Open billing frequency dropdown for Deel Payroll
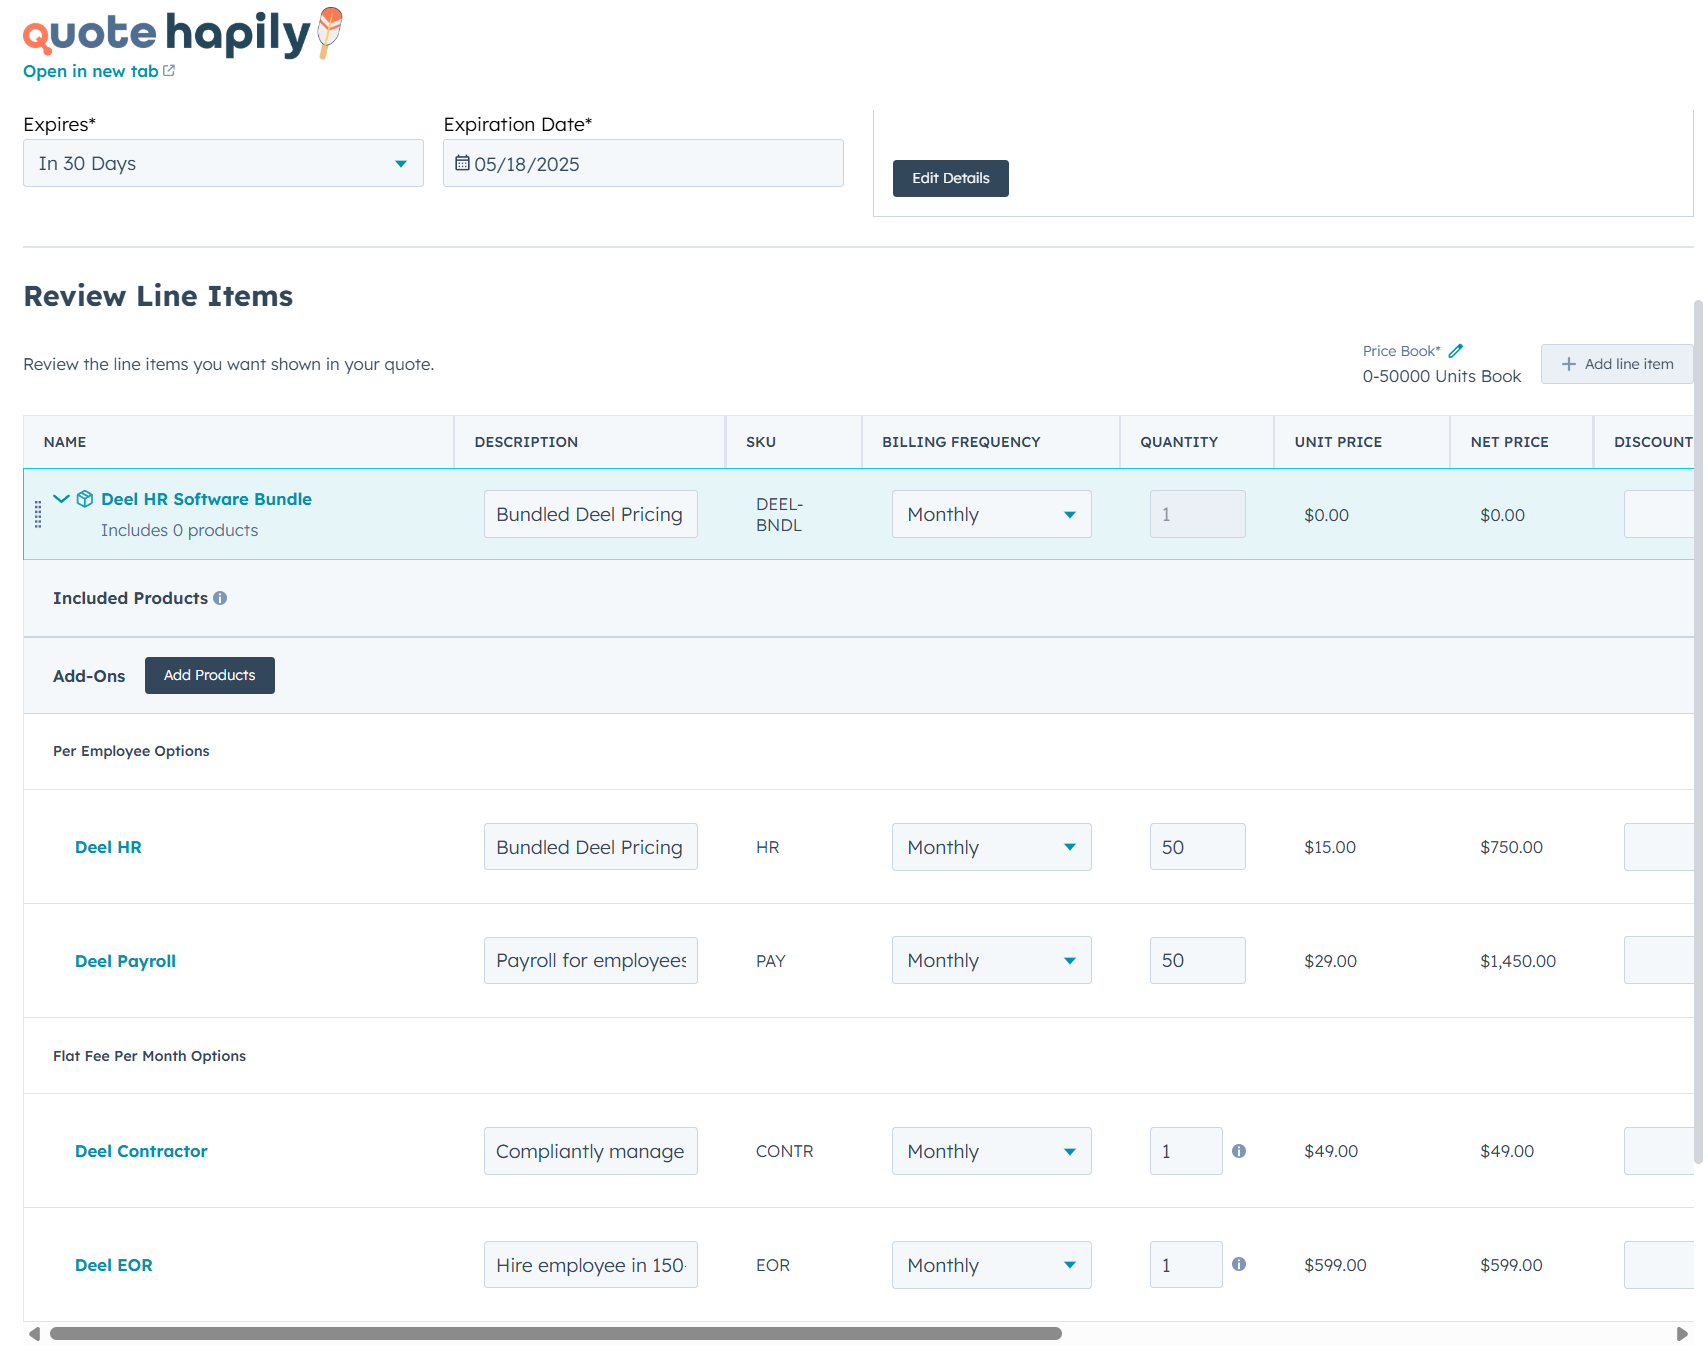The width and height of the screenshot is (1708, 1362). [991, 960]
